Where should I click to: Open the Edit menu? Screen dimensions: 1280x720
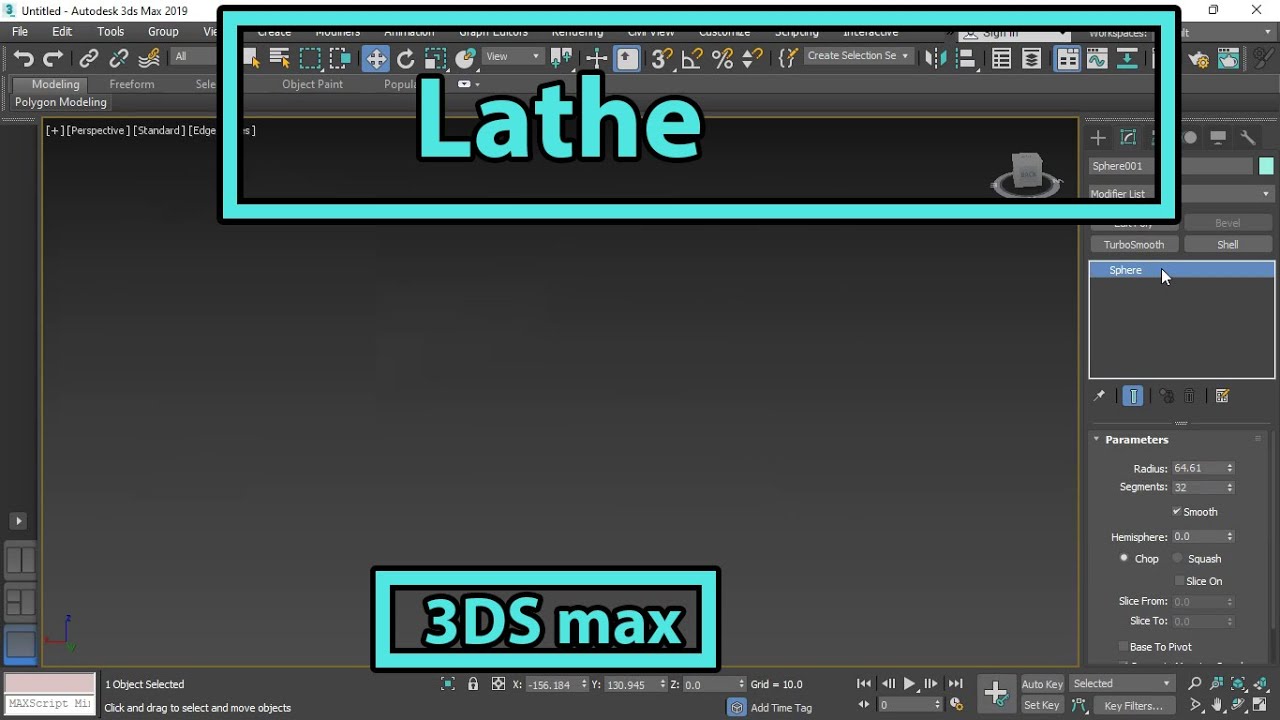62,32
